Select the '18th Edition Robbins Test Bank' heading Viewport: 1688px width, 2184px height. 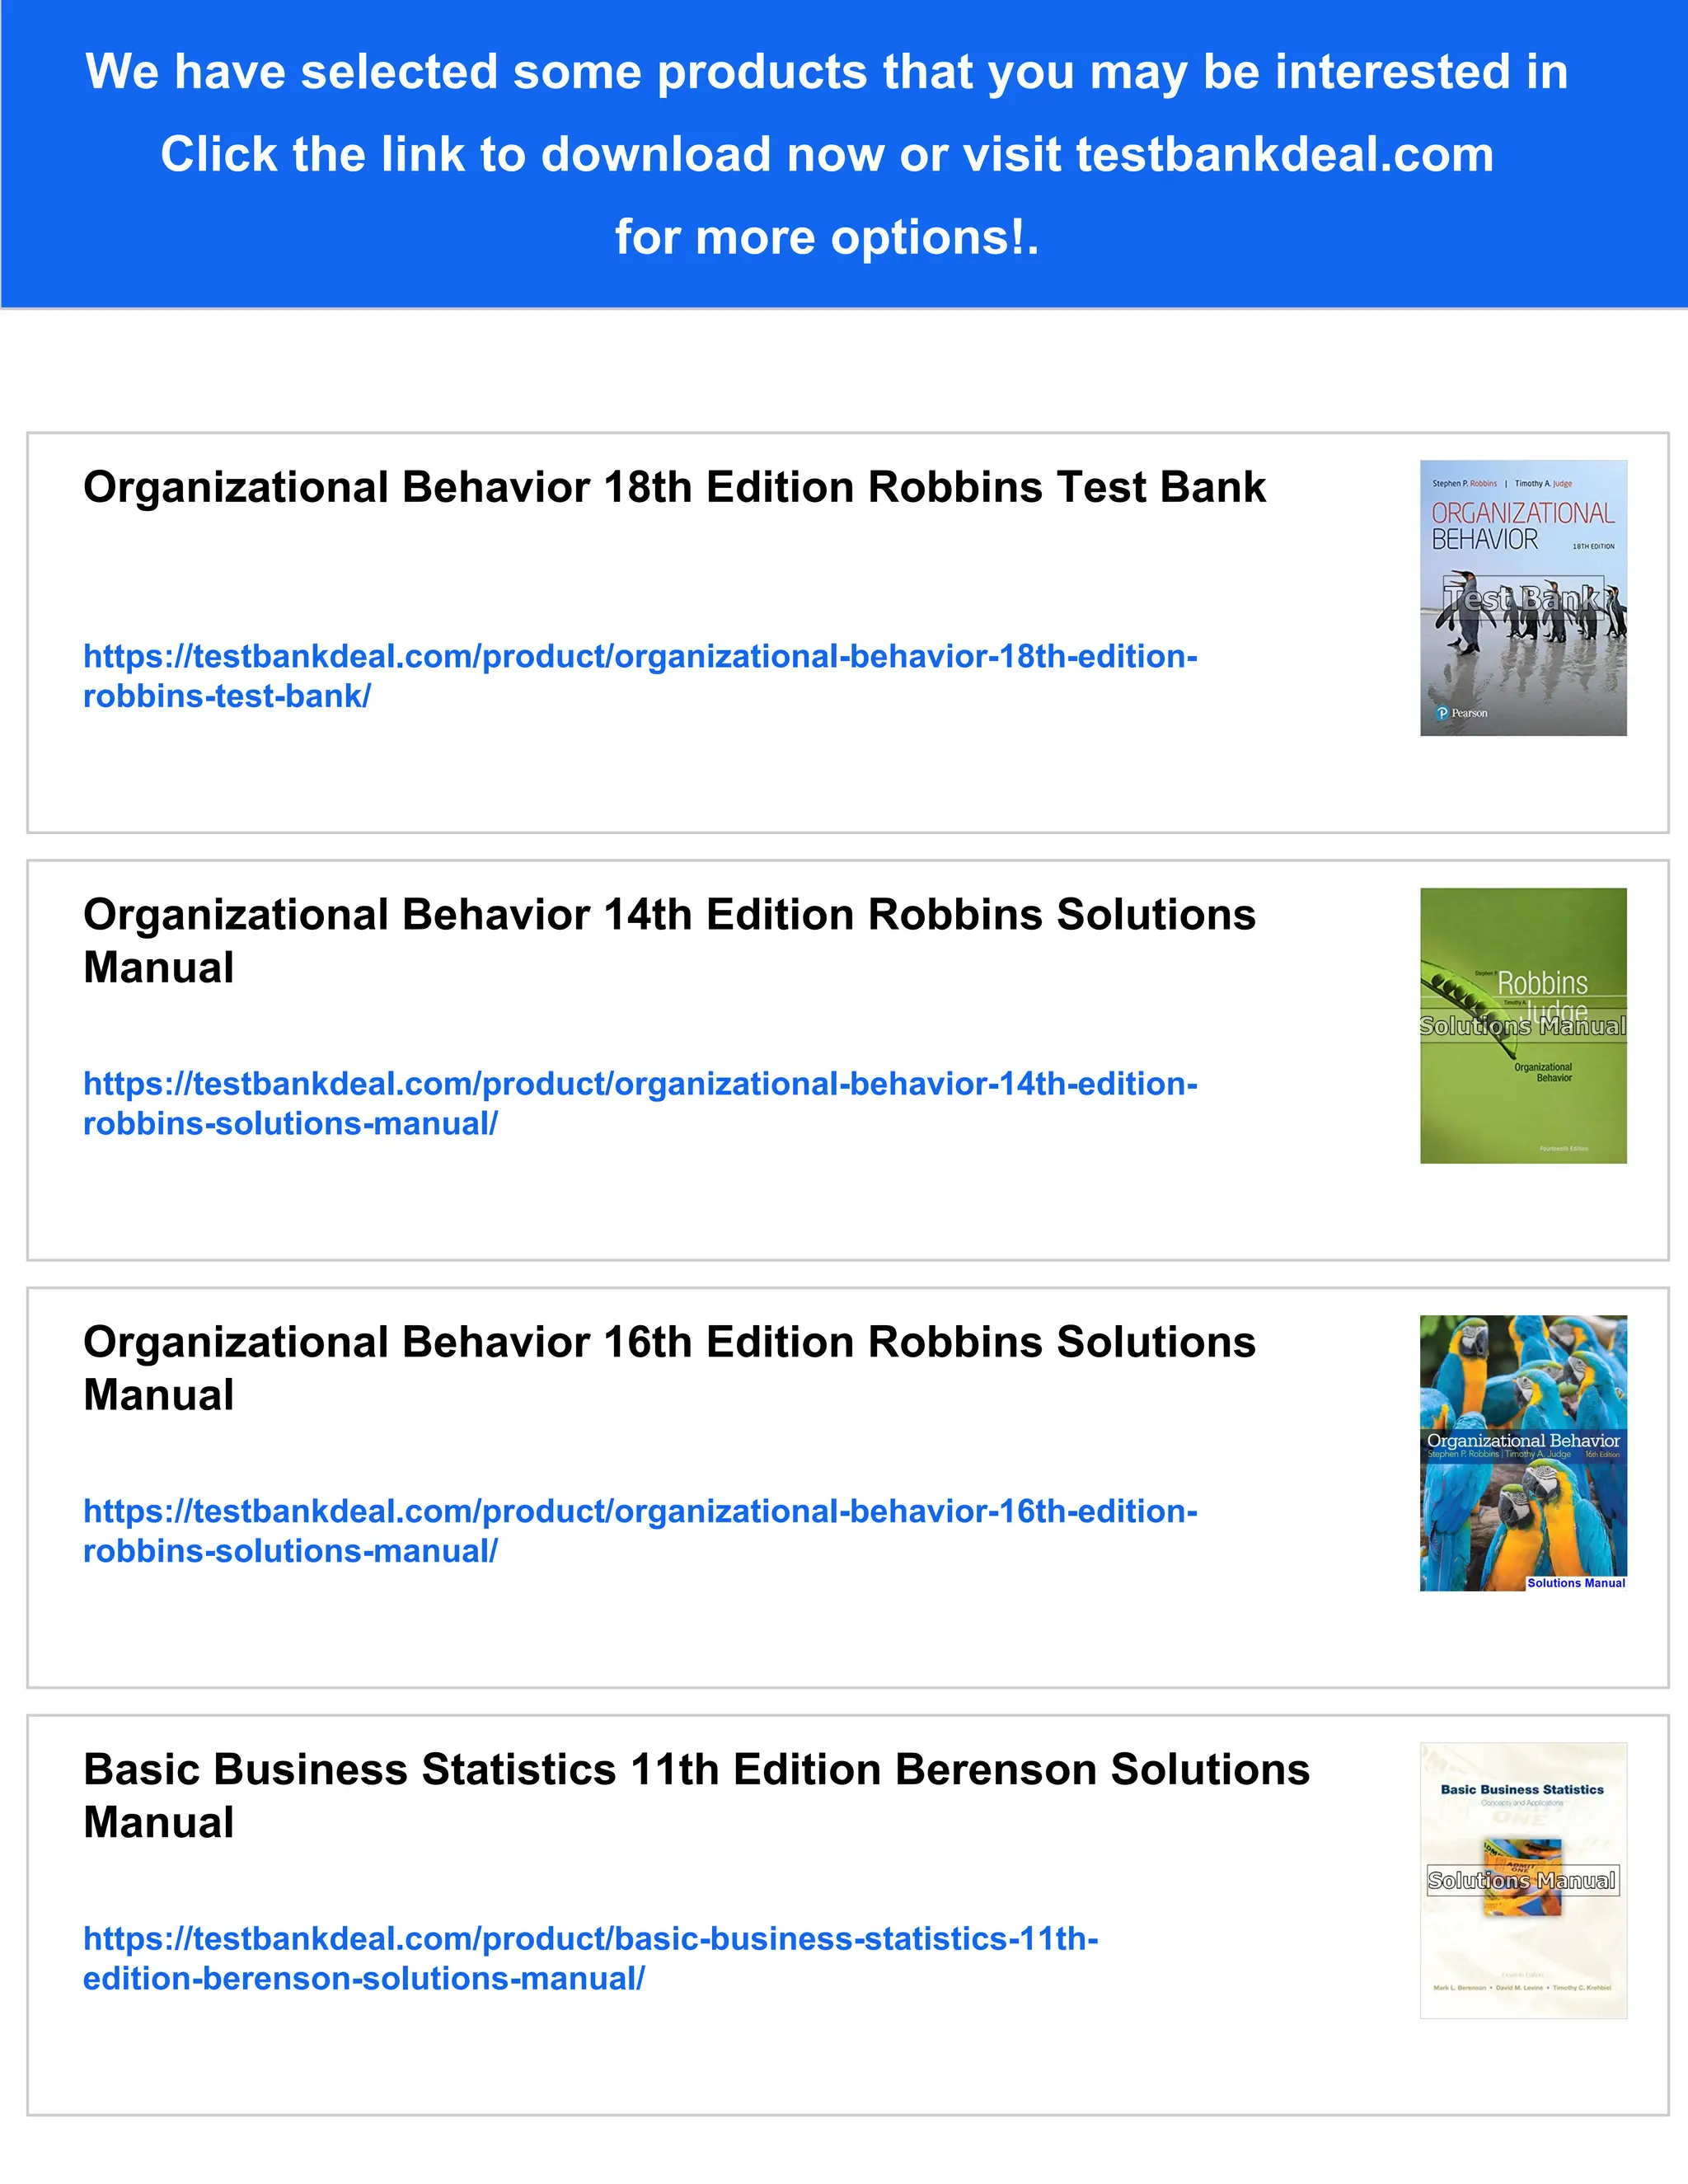674,488
